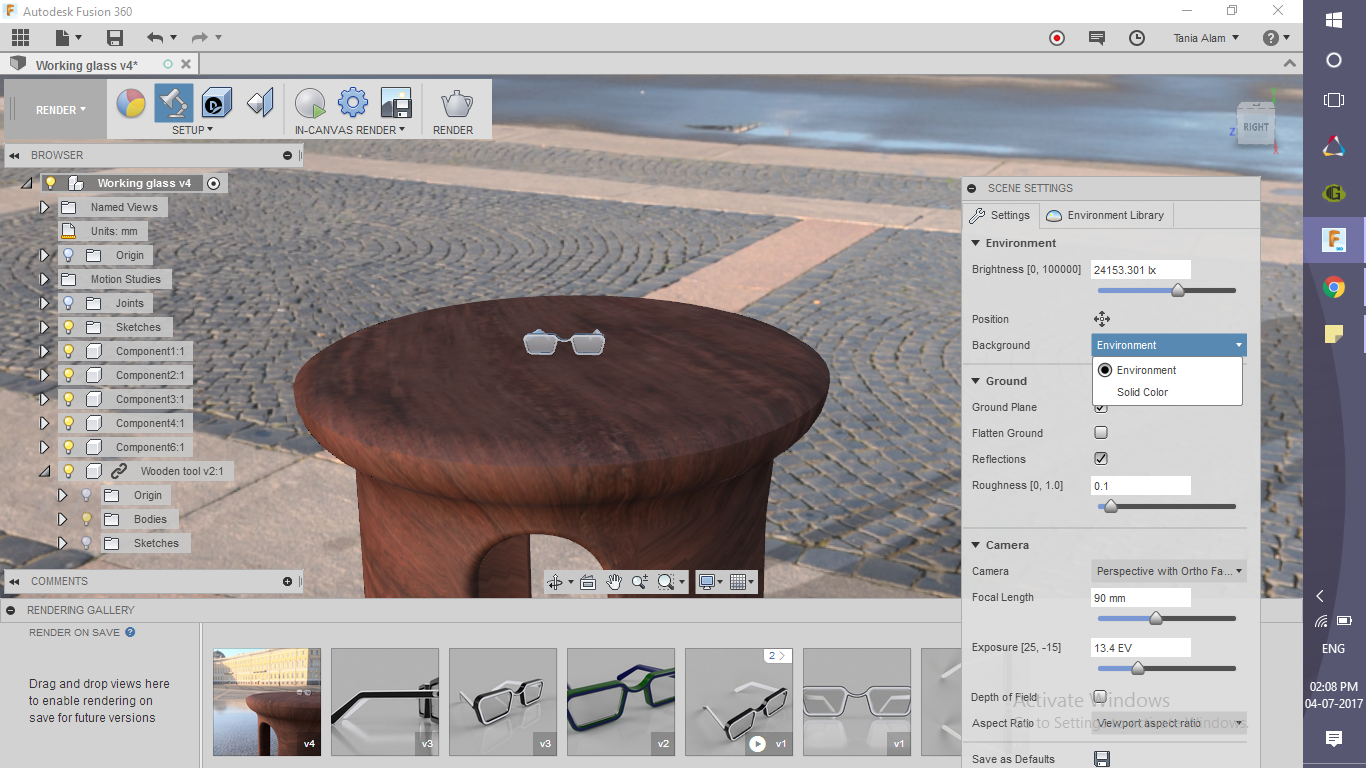Start the In-Canvas Render icon

pyautogui.click(x=310, y=103)
